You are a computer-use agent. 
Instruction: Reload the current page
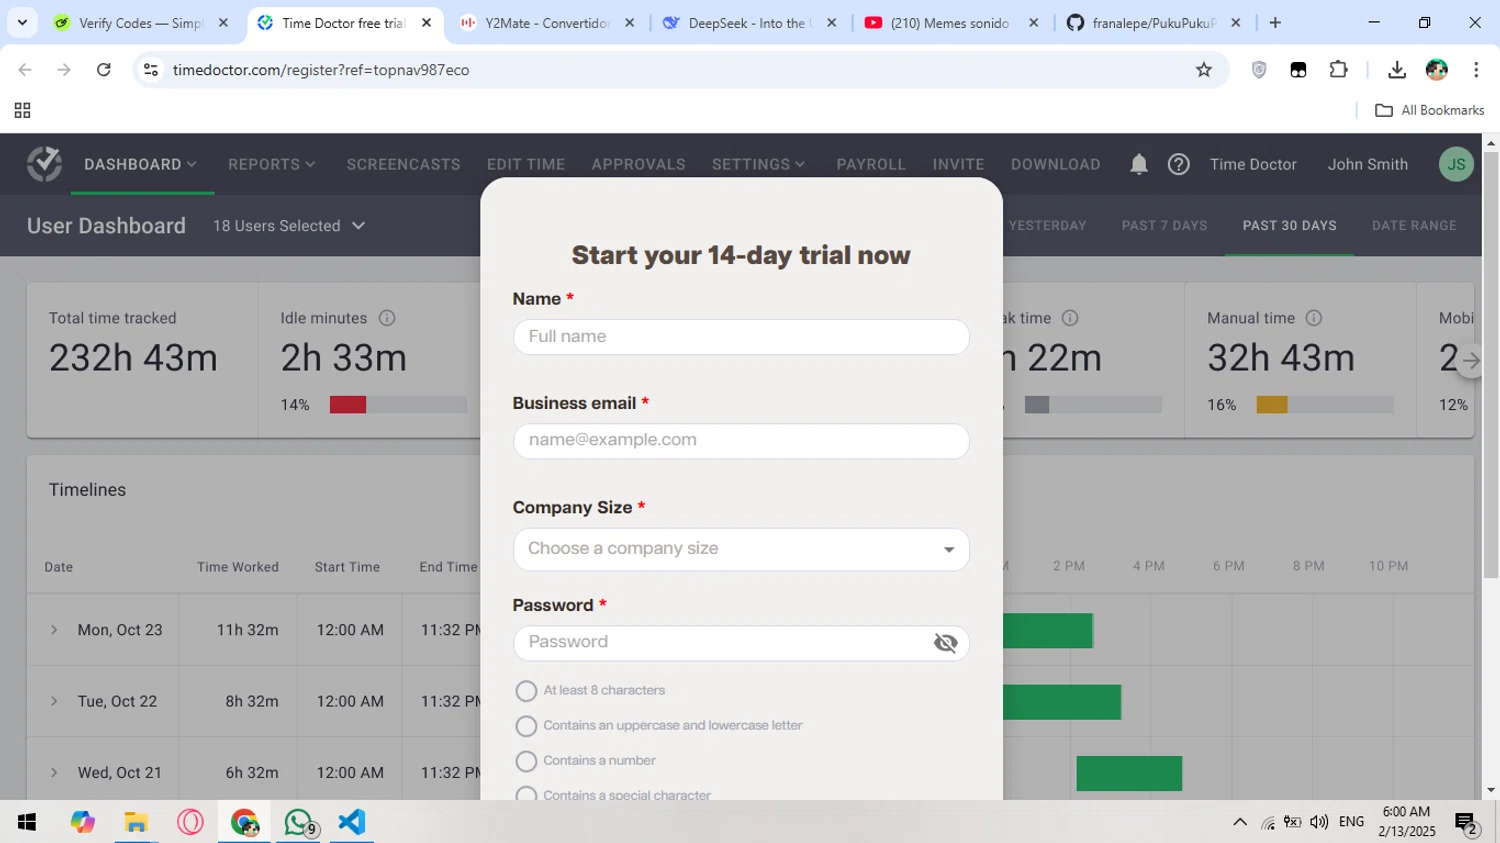103,70
